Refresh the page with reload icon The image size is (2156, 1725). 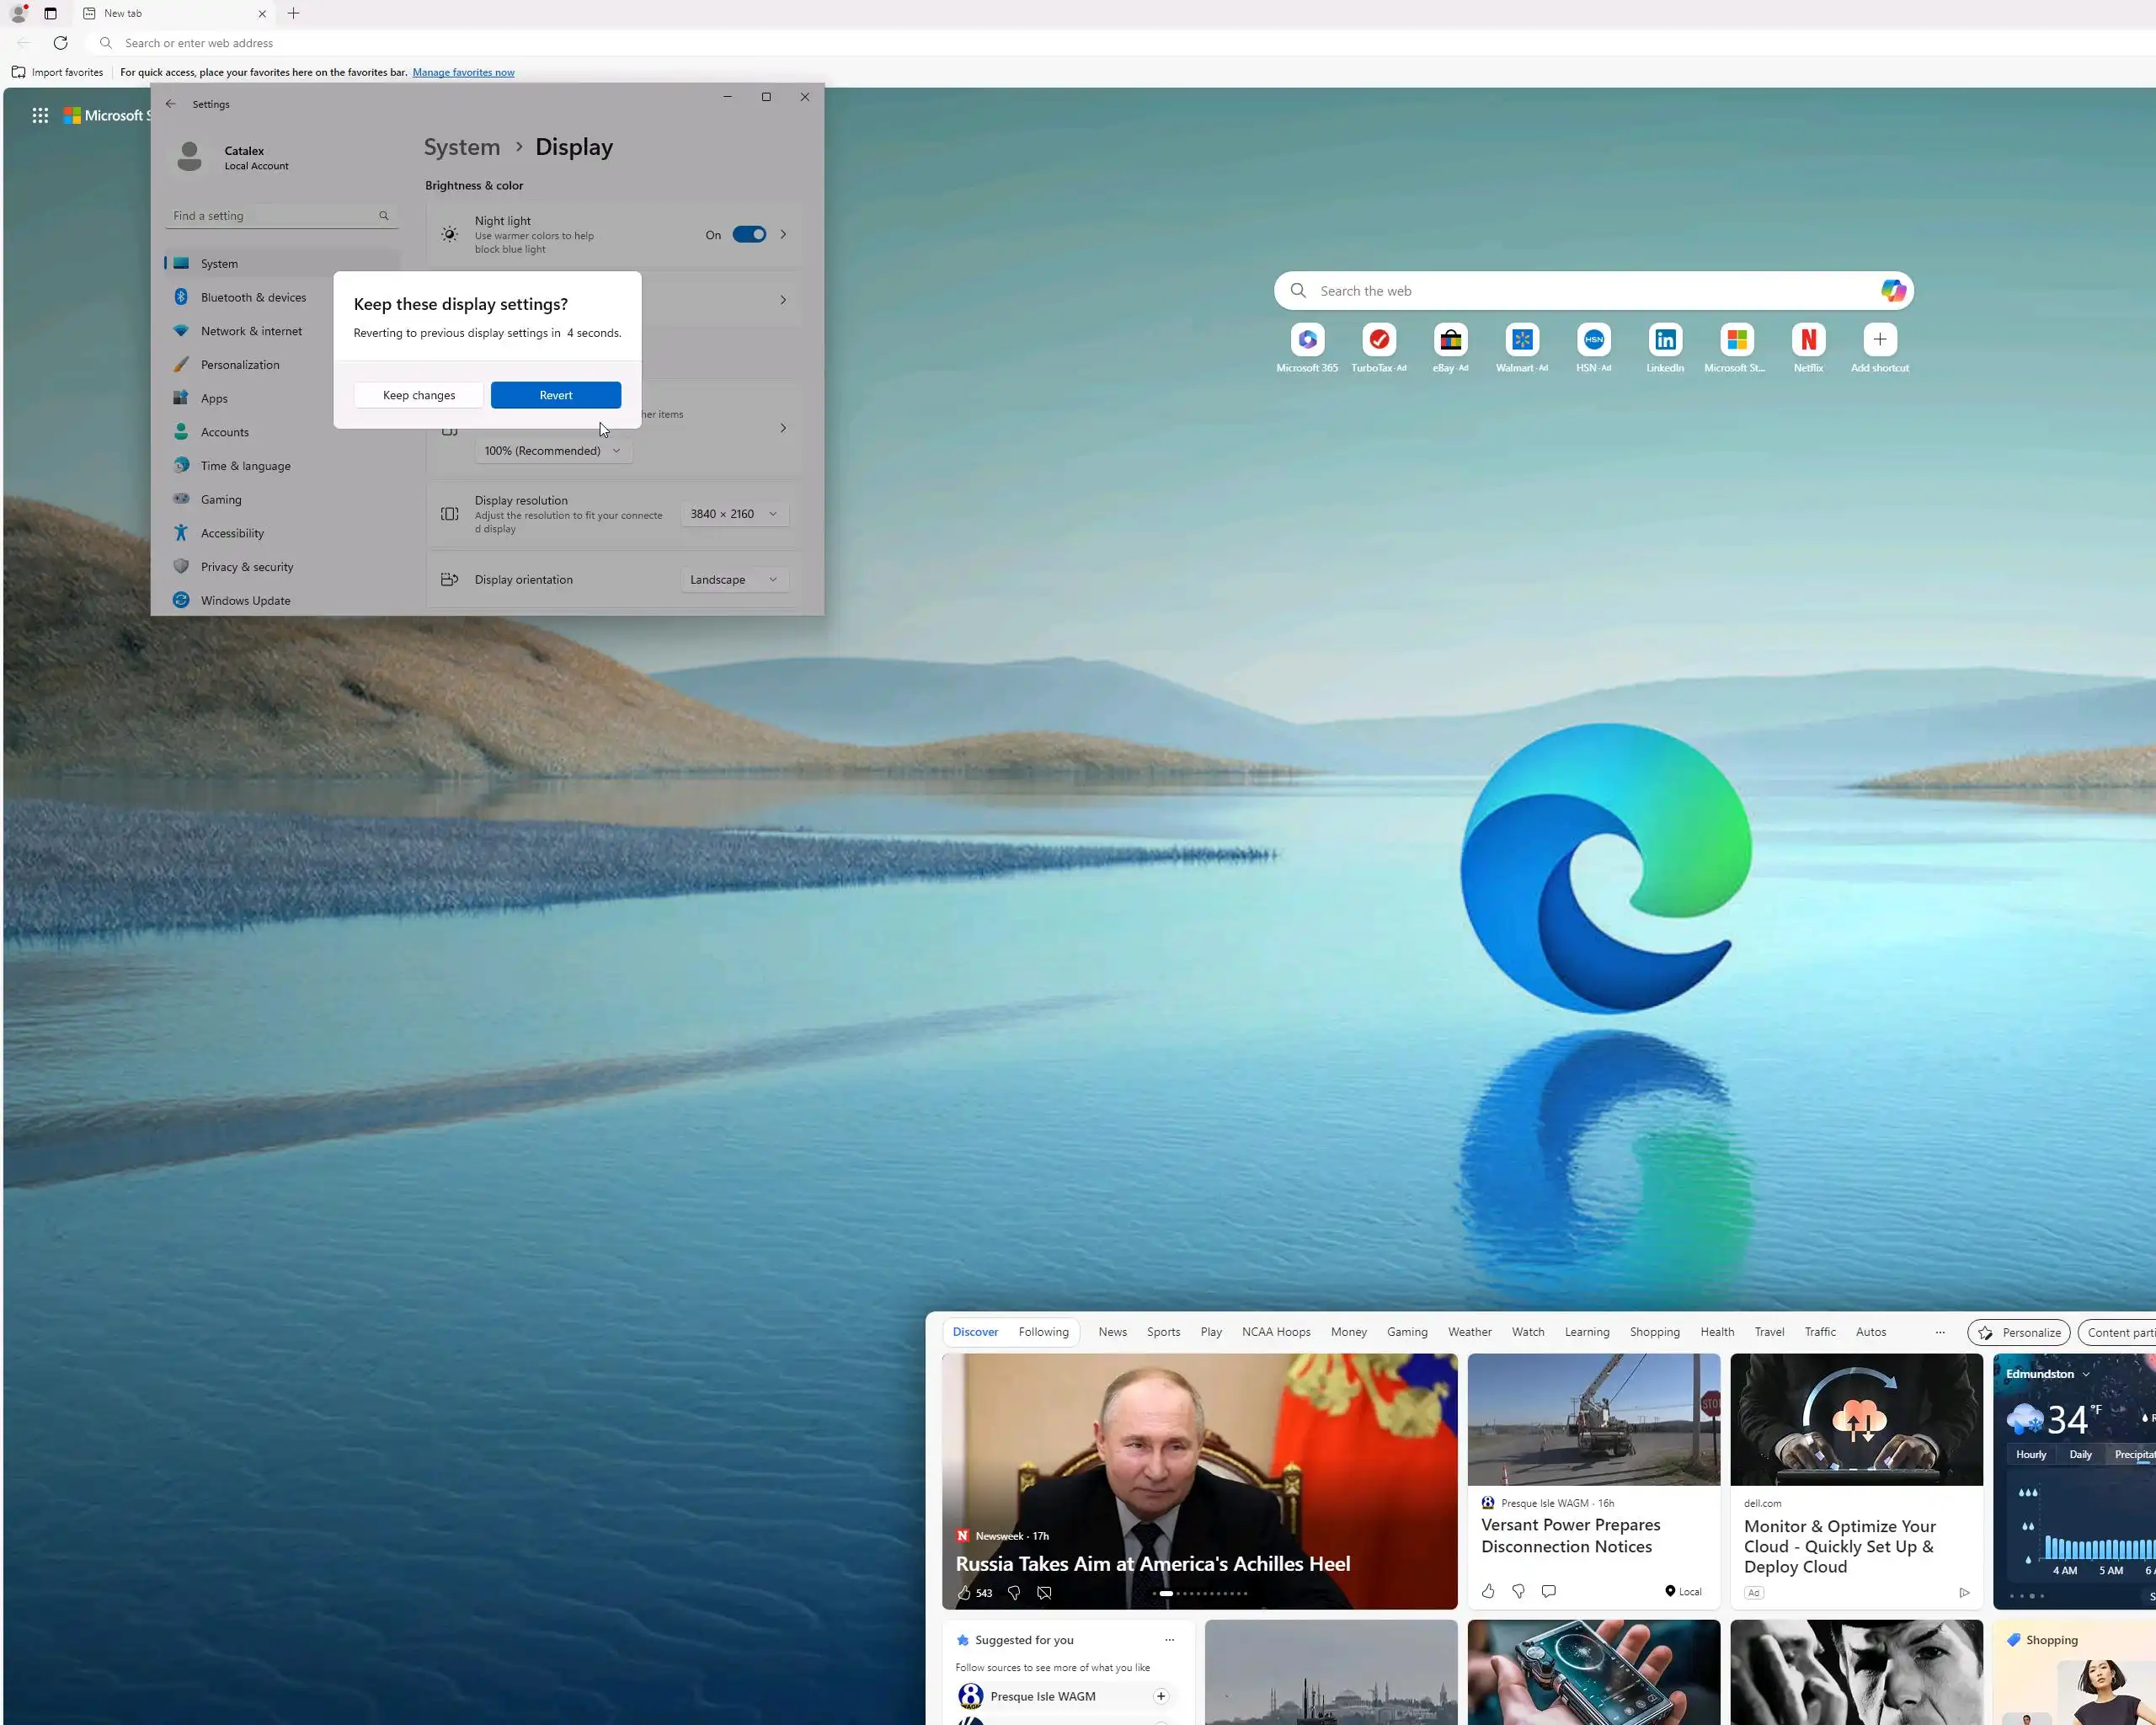(x=61, y=43)
